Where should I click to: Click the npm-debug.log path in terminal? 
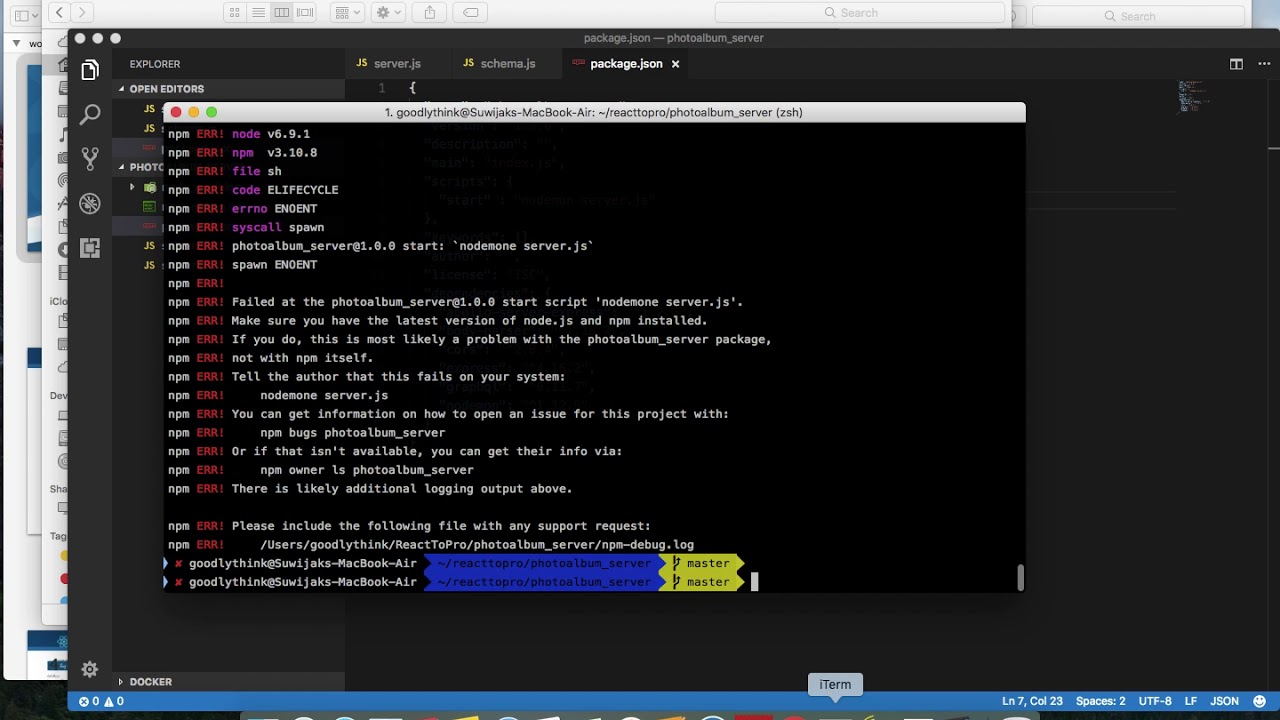(x=477, y=545)
